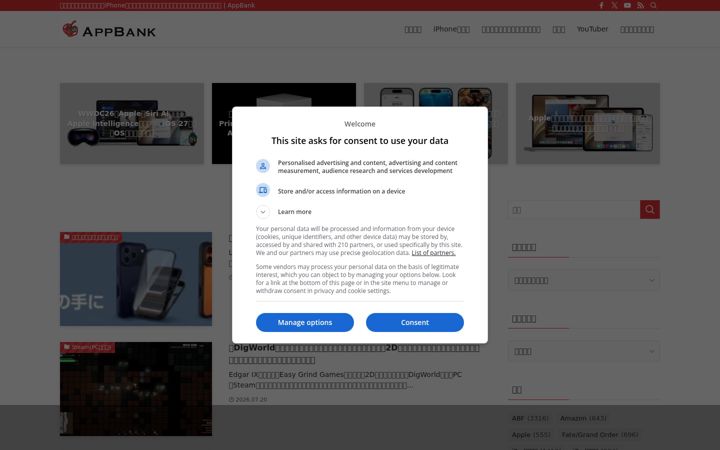The width and height of the screenshot is (720, 450).
Task: Click the store information device icon
Action: pos(263,190)
